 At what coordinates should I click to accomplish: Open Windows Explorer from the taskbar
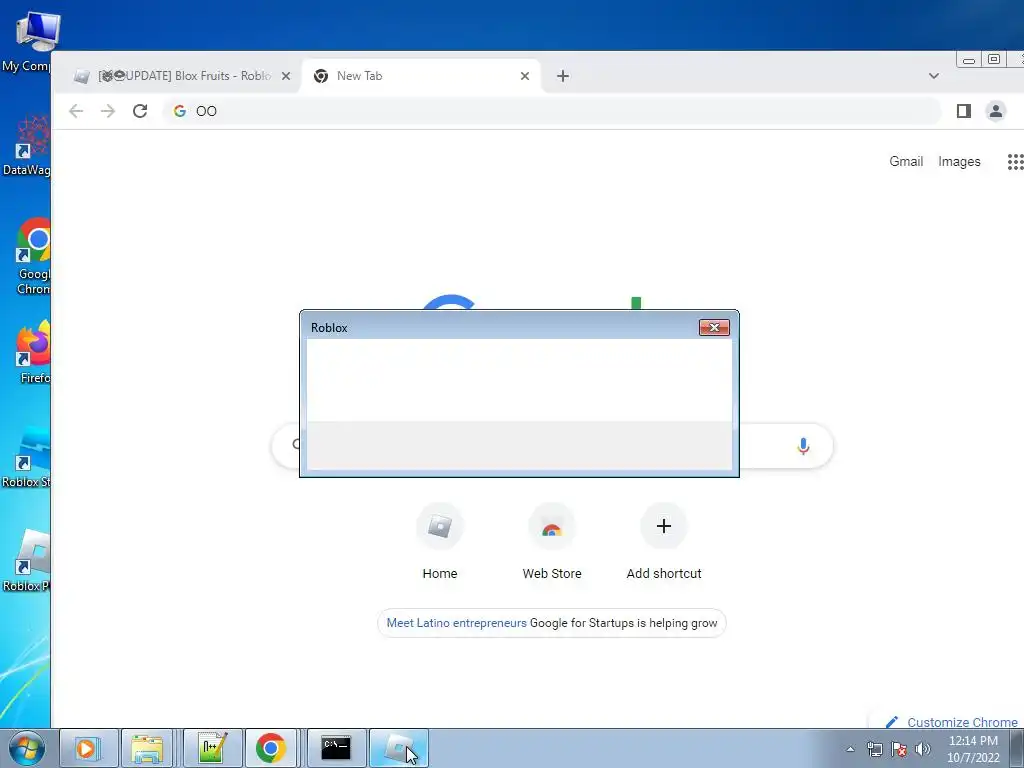[x=147, y=748]
